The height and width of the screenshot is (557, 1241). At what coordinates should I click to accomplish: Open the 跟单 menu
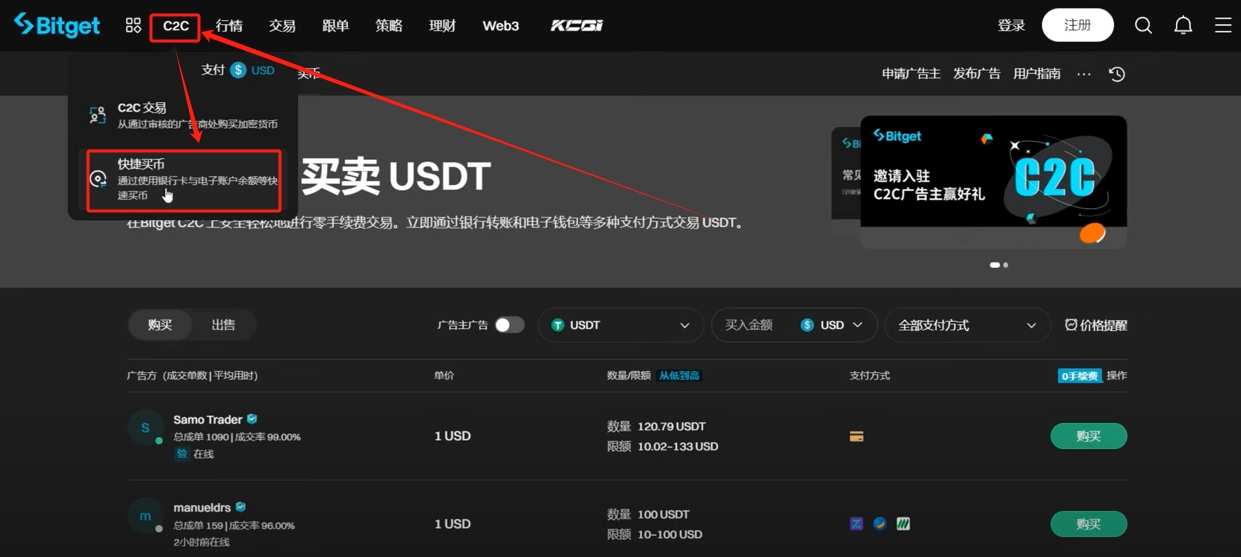pos(335,26)
